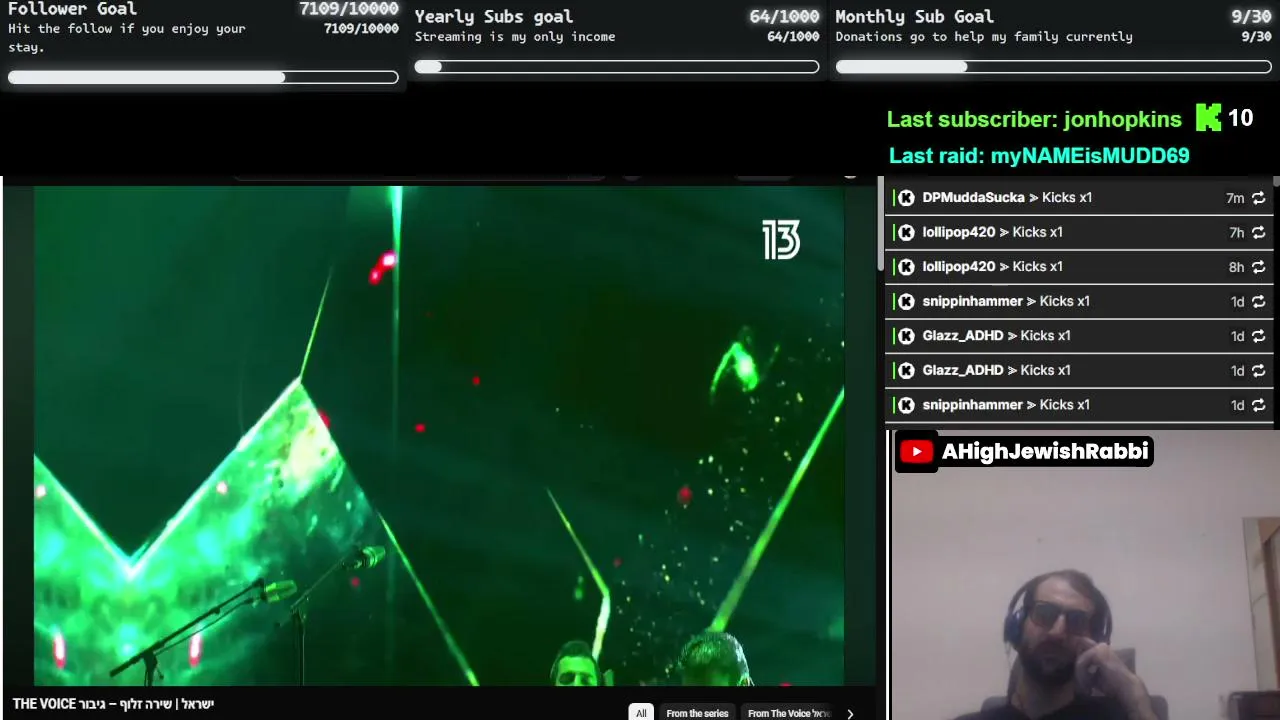The width and height of the screenshot is (1280, 720).
Task: Click 'Last subscriber: jonhopkins' text
Action: 1034,119
